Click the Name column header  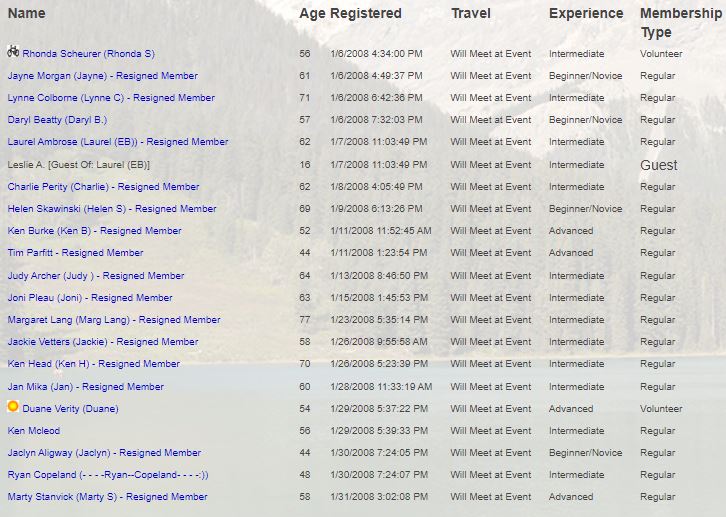point(26,13)
